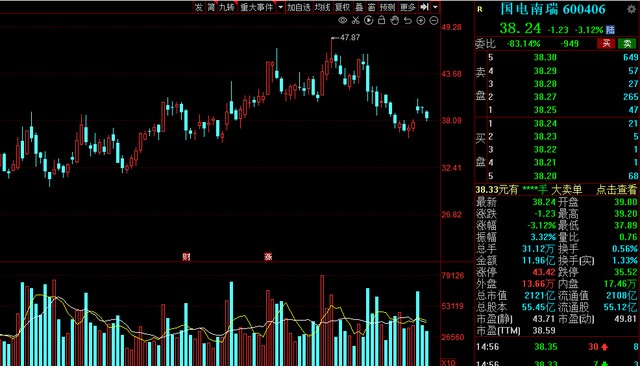This screenshot has width=640, height=366.
Task: Click the 跌停 price 35.52
Action: [x=625, y=272]
